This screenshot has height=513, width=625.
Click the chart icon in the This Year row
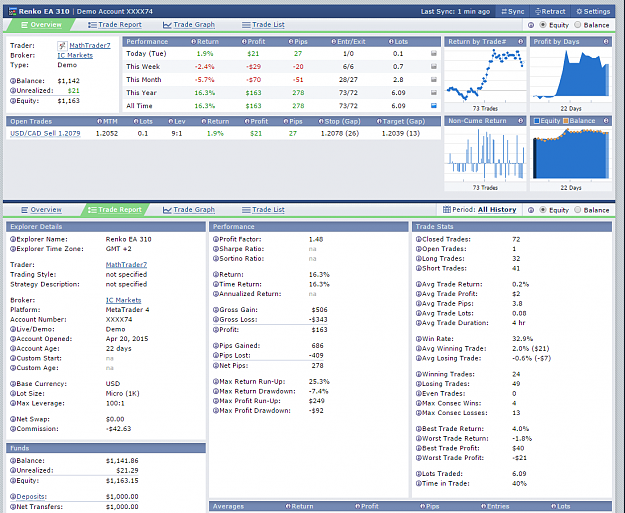tap(434, 93)
